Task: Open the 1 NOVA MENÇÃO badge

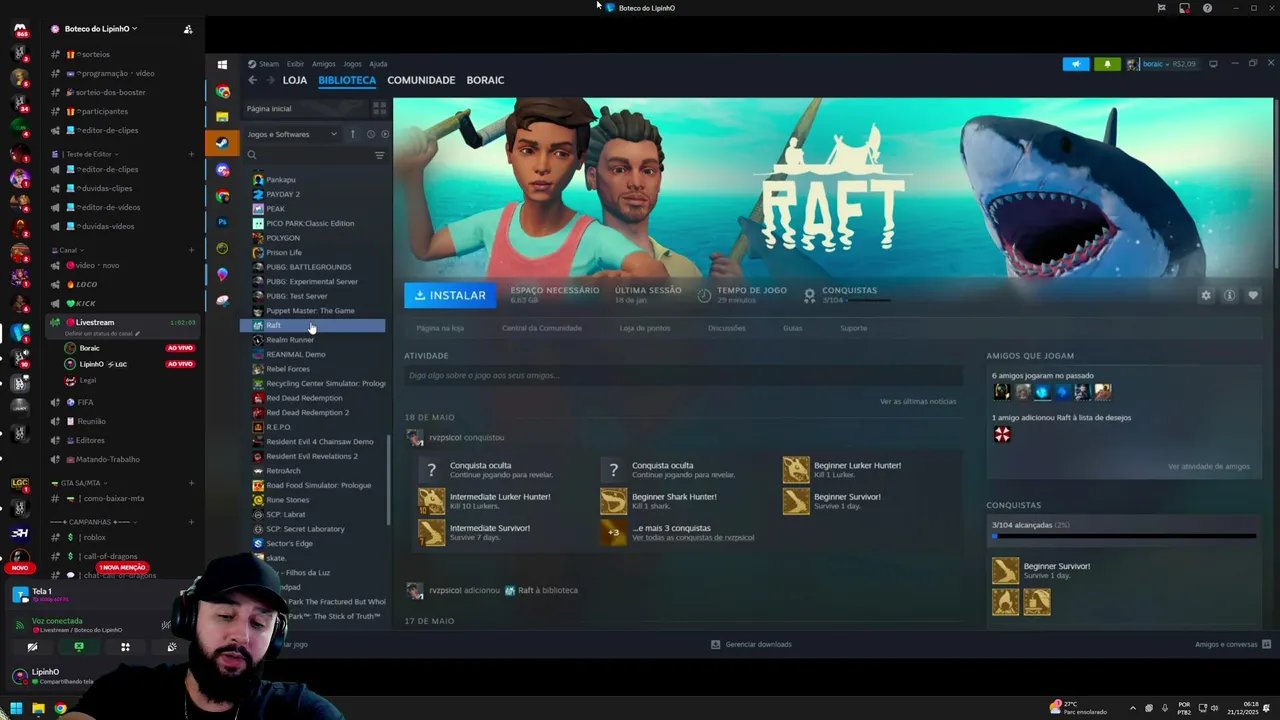Action: 122,568
